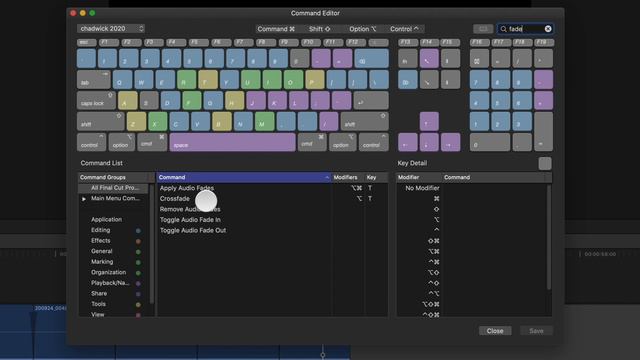Select the Tools command group
The image size is (640, 360).
pyautogui.click(x=98, y=304)
